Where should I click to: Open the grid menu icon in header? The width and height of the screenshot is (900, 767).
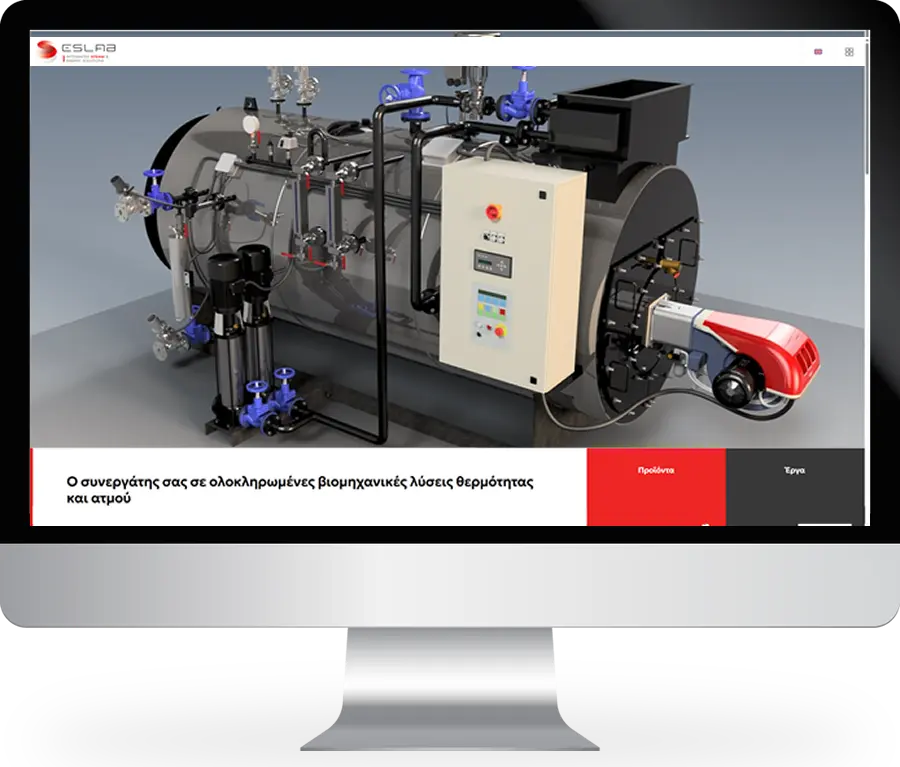(849, 52)
